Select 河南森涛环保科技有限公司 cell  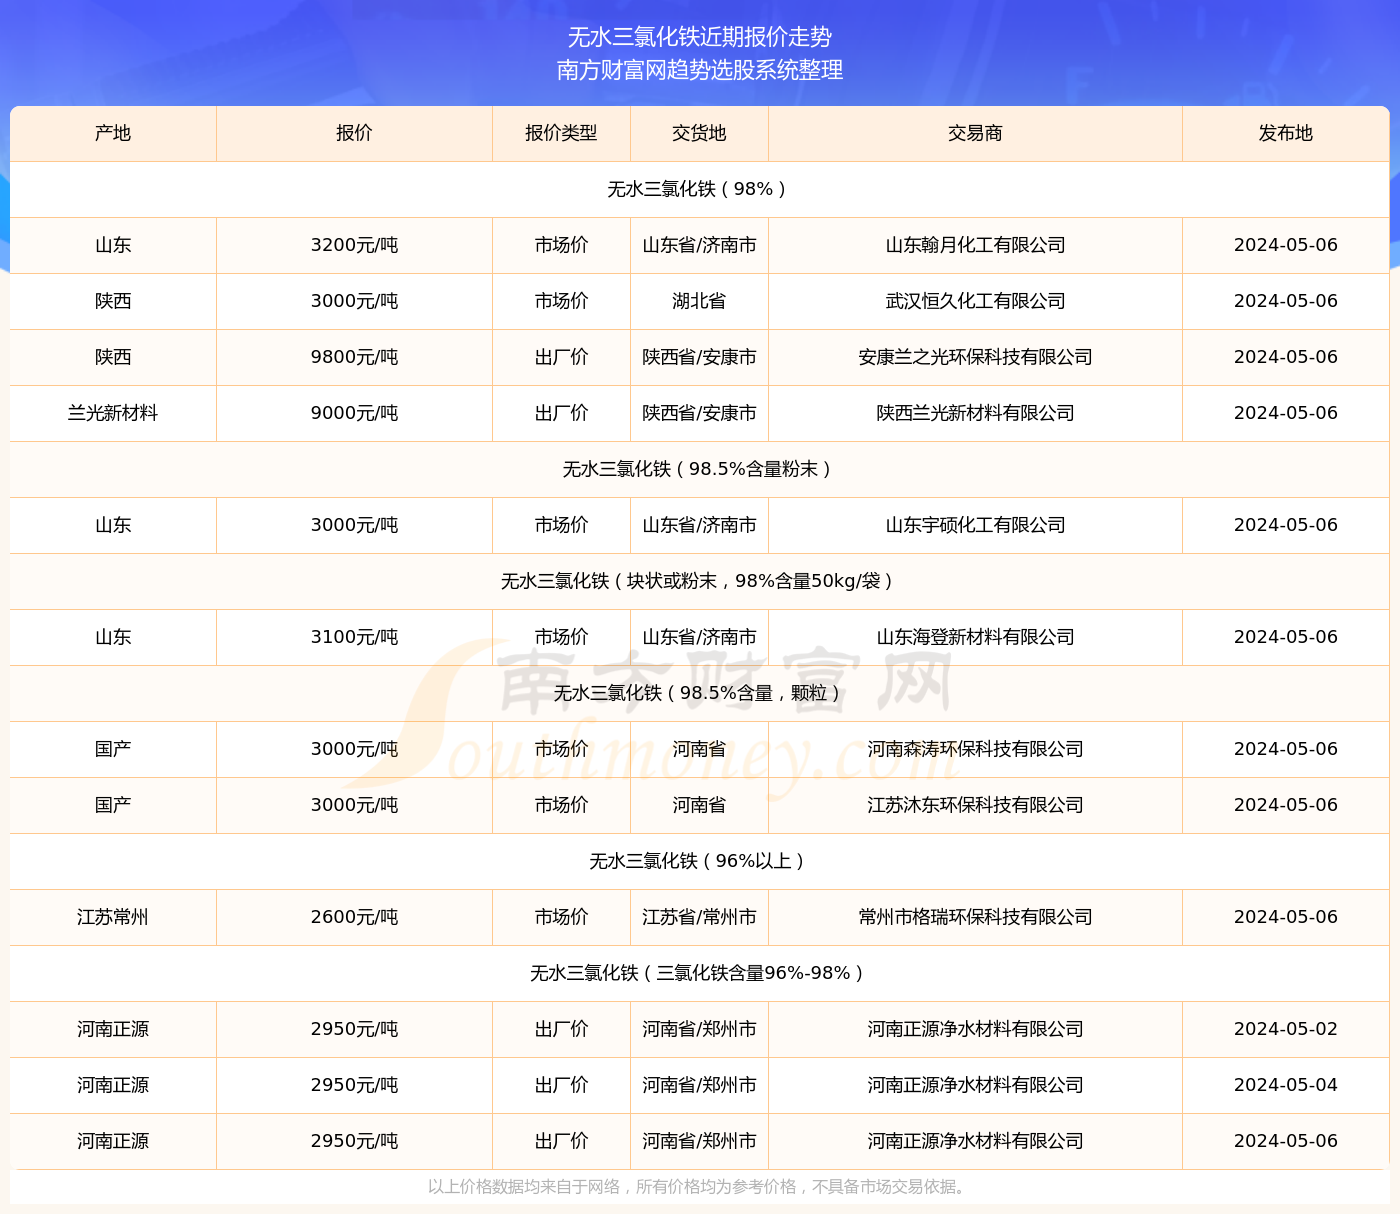pos(975,749)
